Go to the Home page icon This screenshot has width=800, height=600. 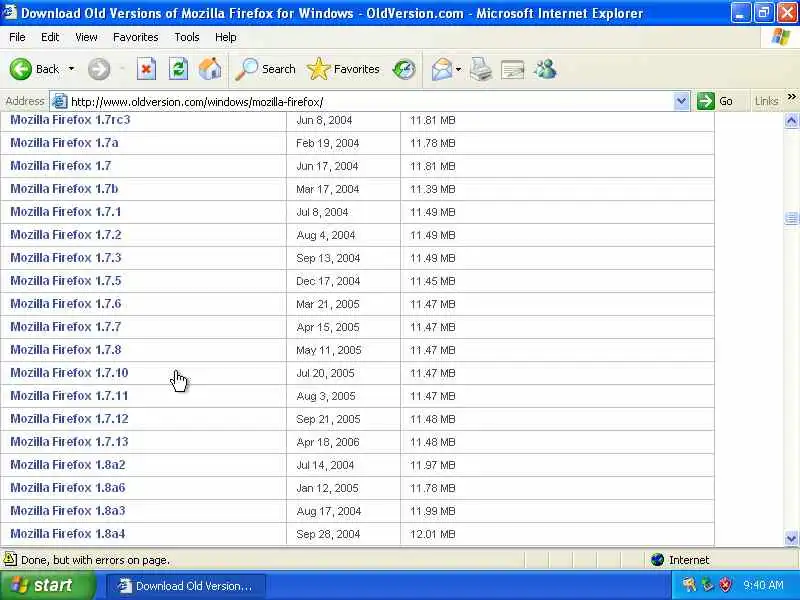(210, 69)
